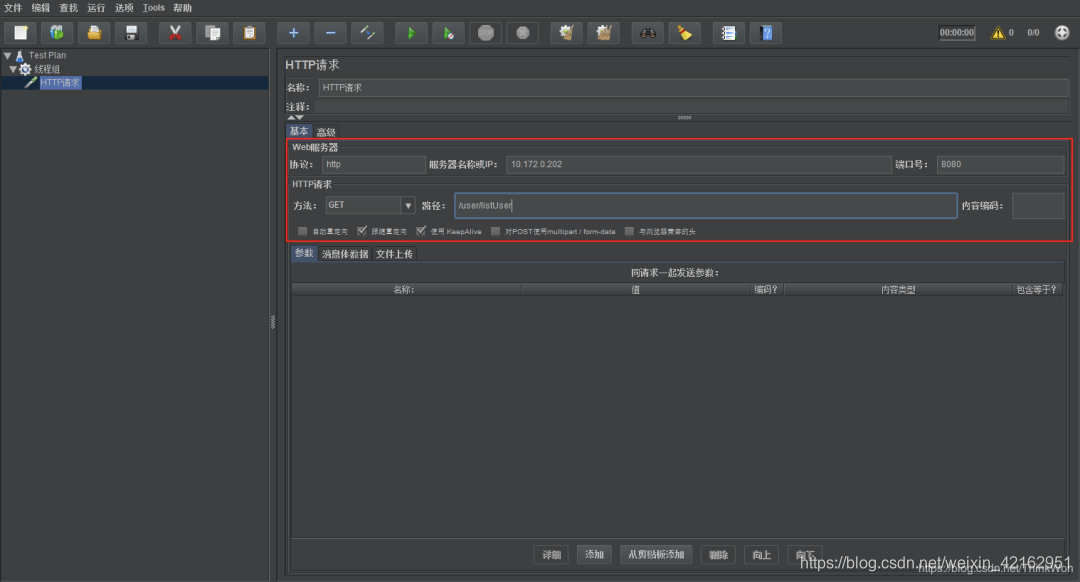Click the 内容编码 input field
1080x582 pixels.
pos(1038,206)
